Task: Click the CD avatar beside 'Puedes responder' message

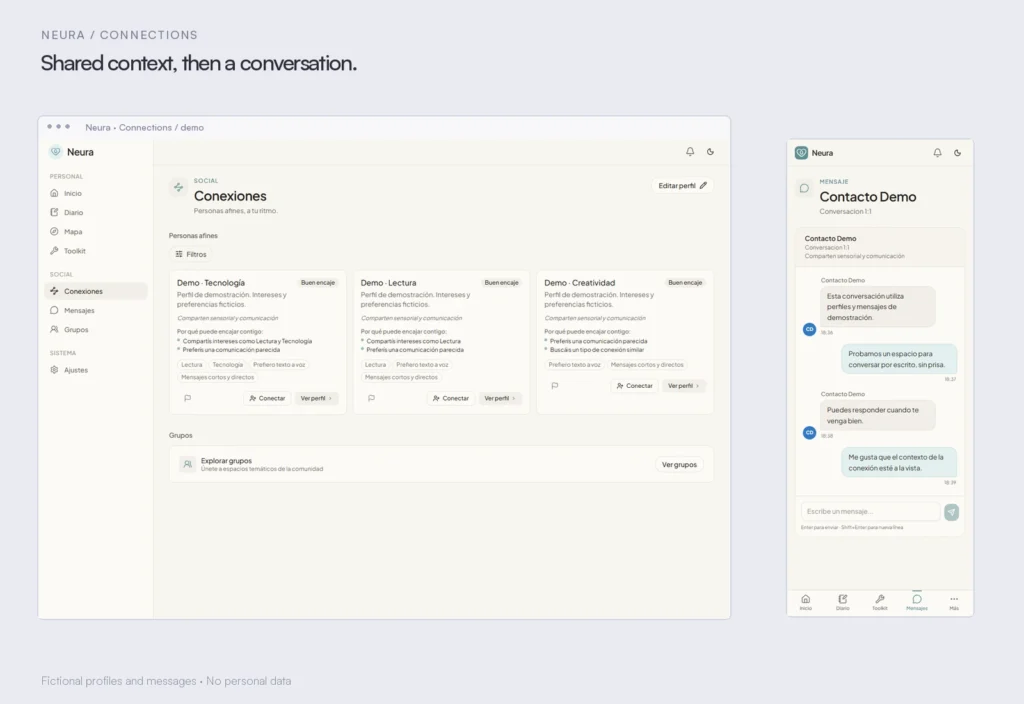Action: 809,432
